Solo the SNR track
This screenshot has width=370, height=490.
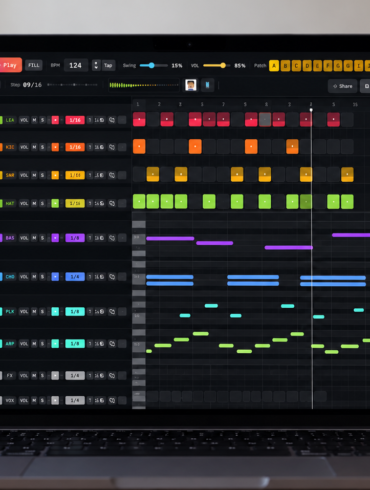click(42, 175)
